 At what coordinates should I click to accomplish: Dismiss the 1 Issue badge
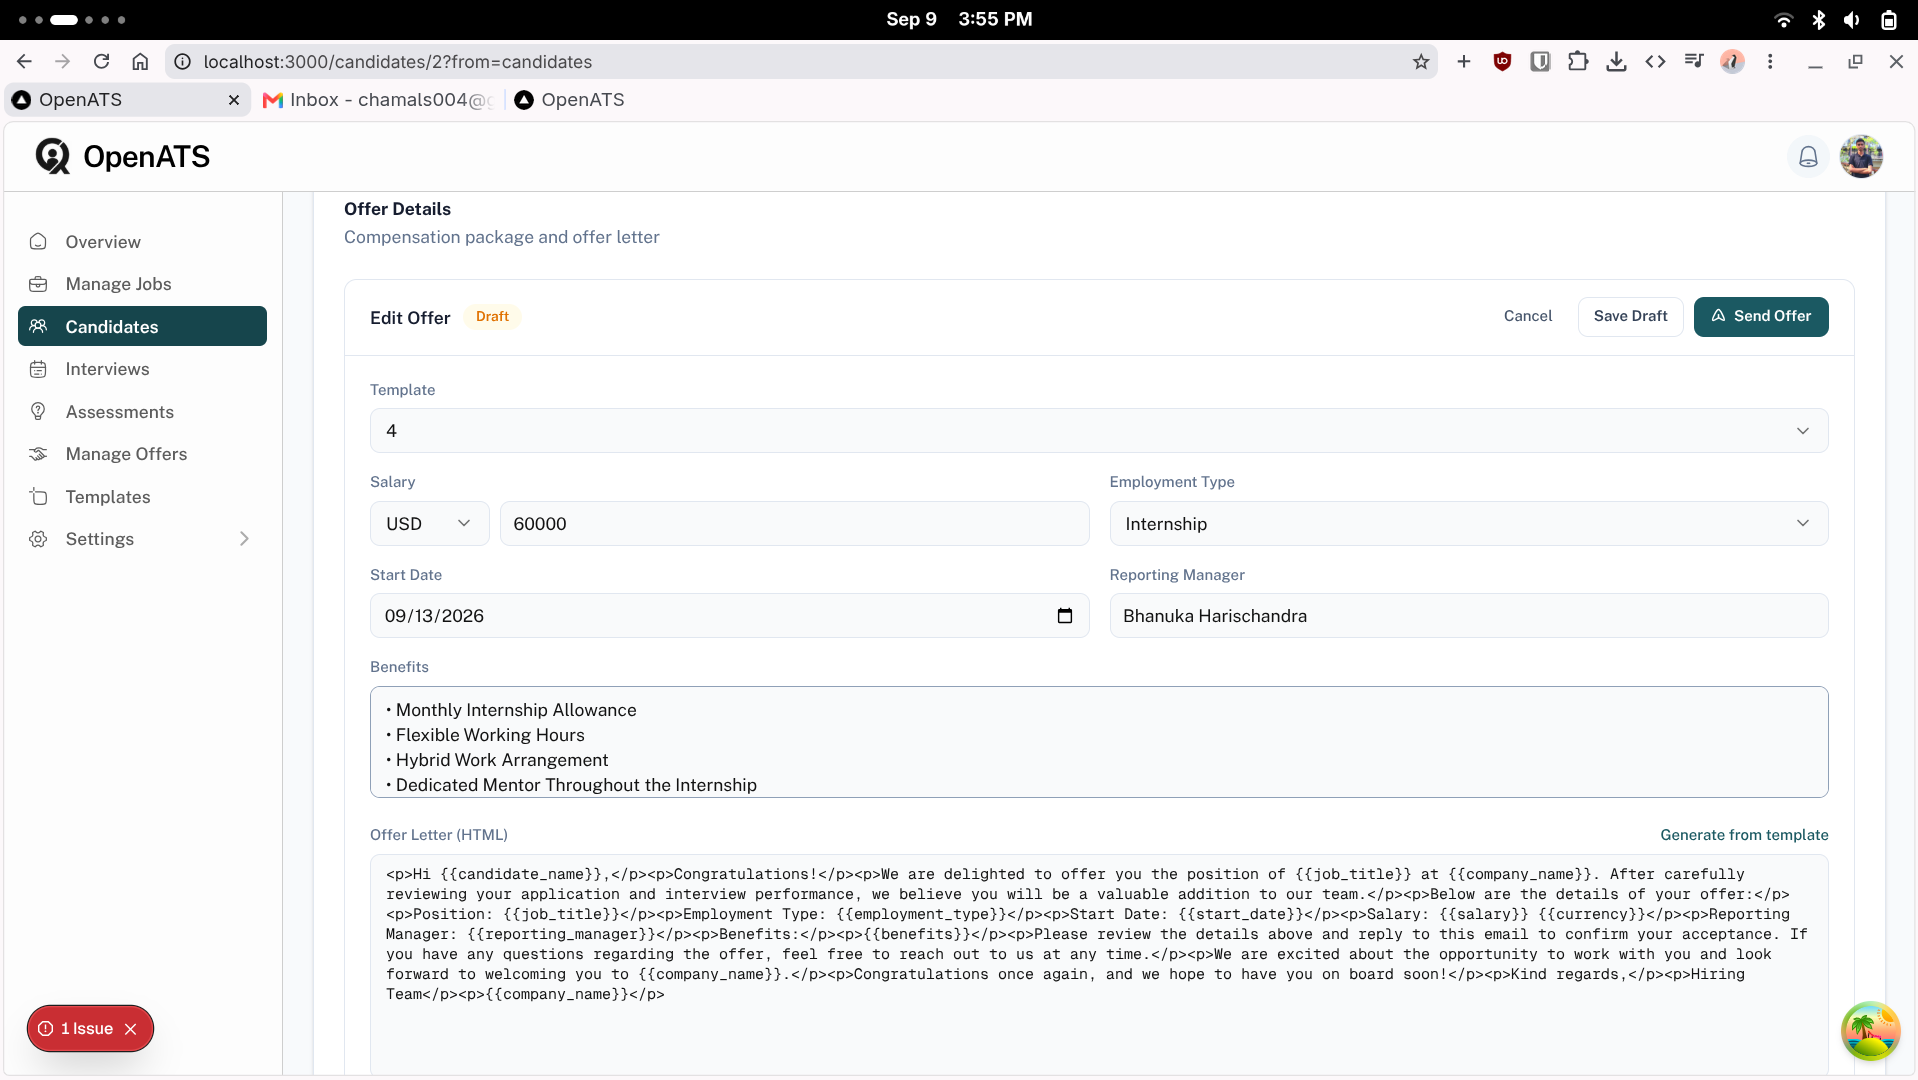[x=130, y=1029]
